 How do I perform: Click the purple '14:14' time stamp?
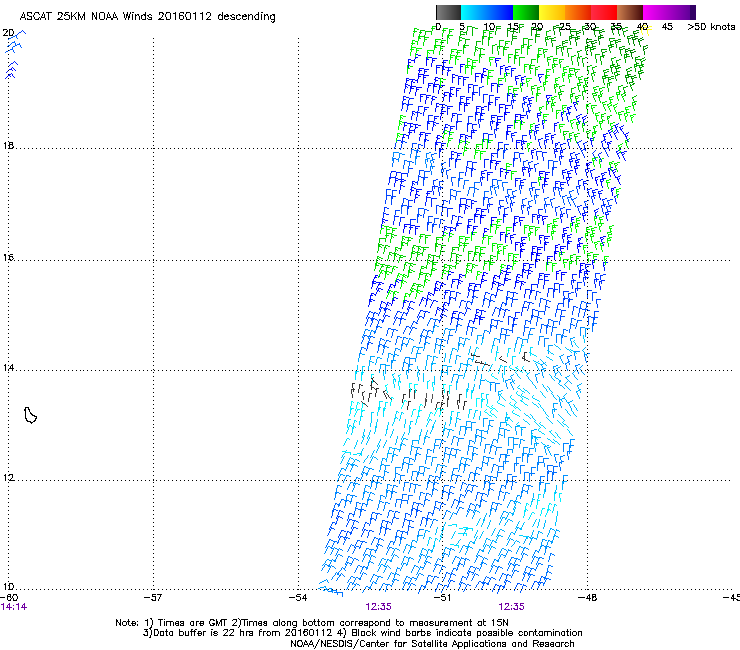tap(14, 607)
